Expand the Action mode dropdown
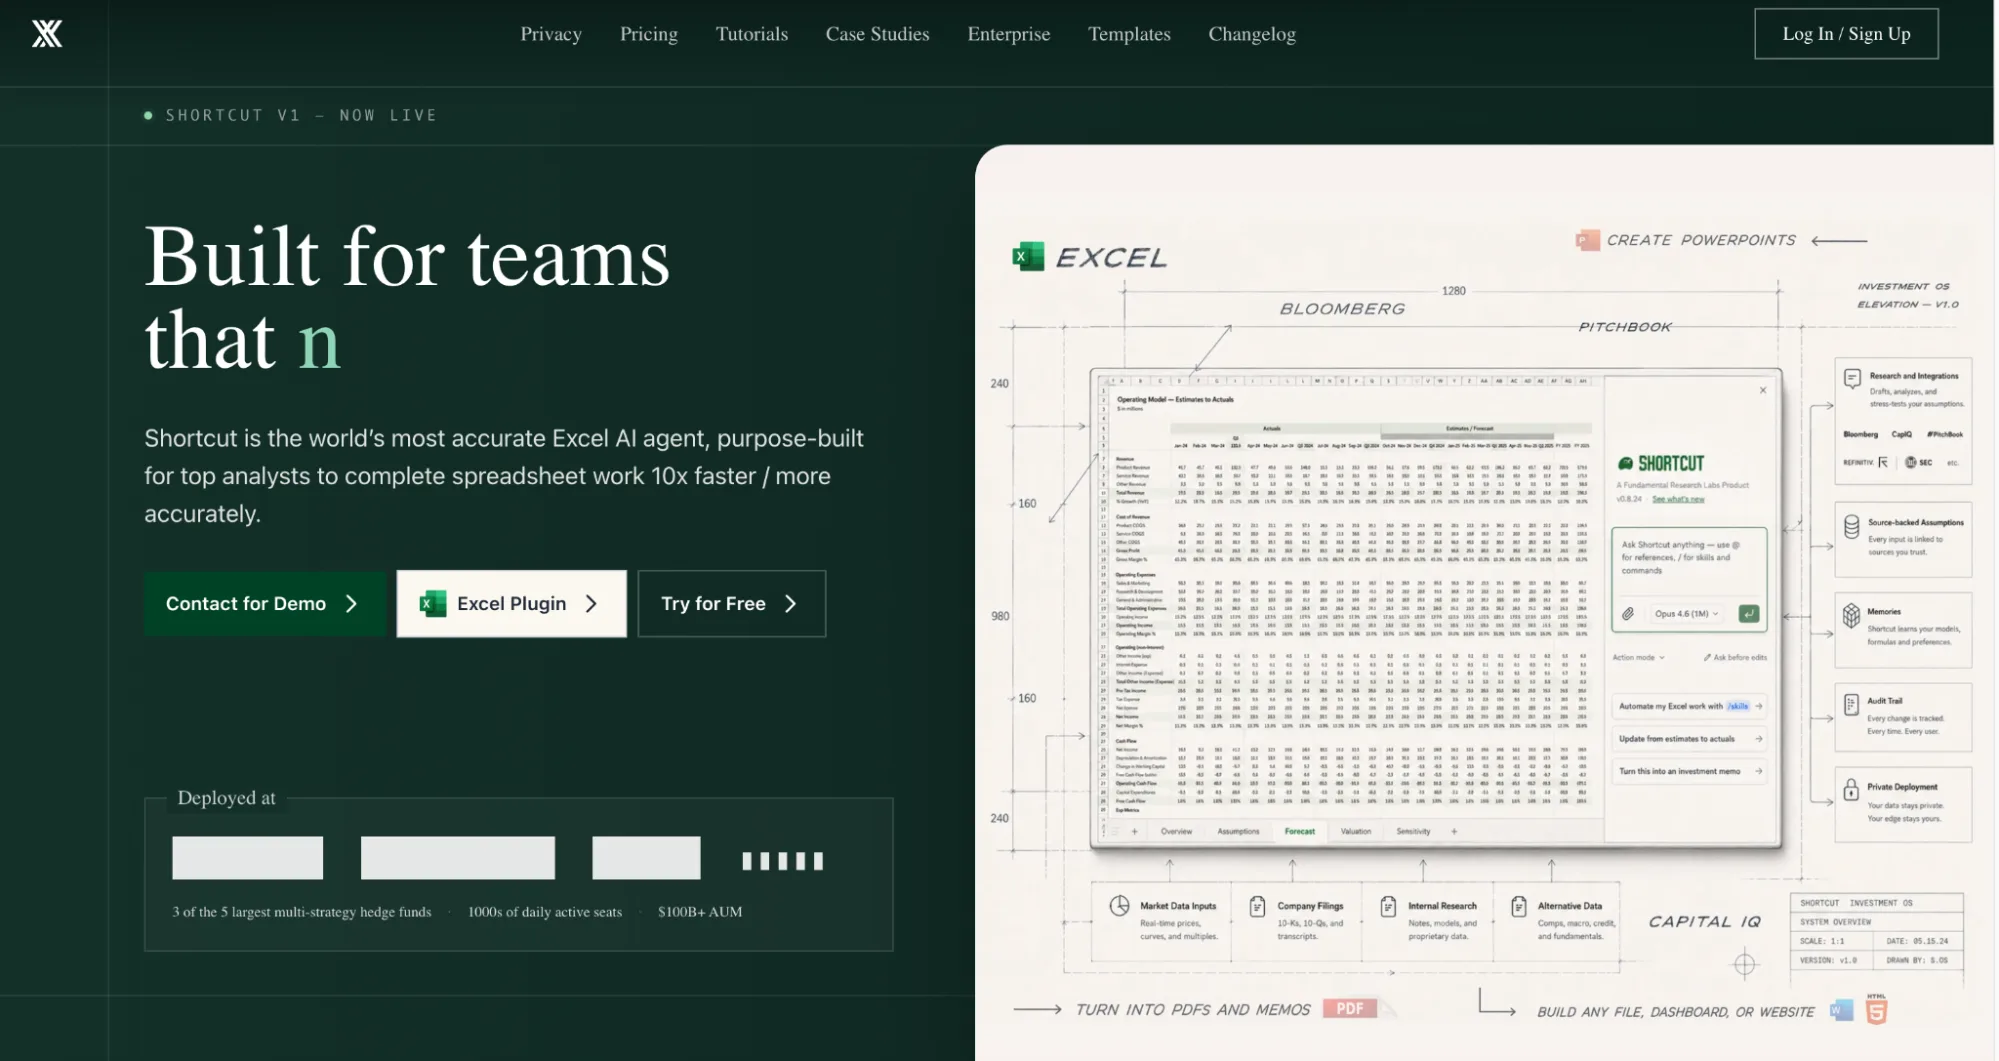This screenshot has height=1061, width=1999. (1638, 657)
